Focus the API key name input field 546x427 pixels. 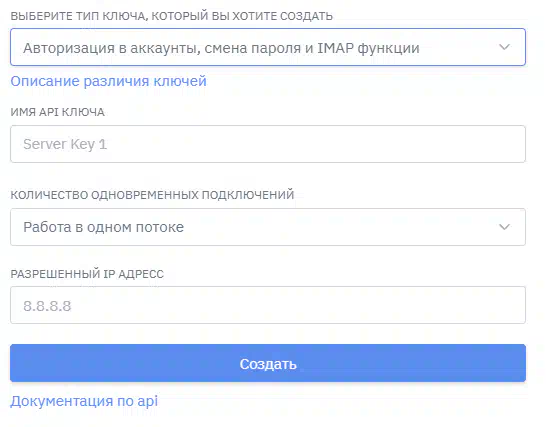[268, 144]
